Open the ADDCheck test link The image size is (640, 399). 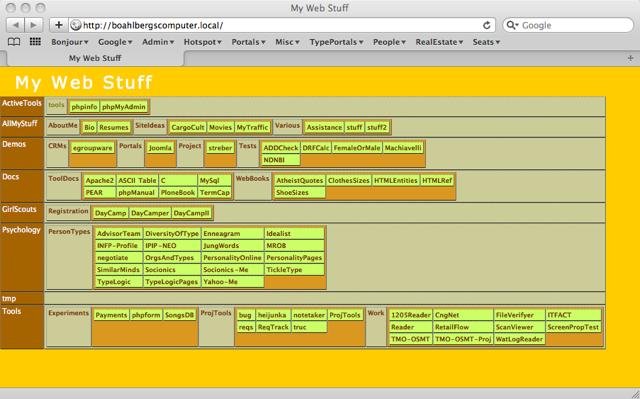coord(280,148)
